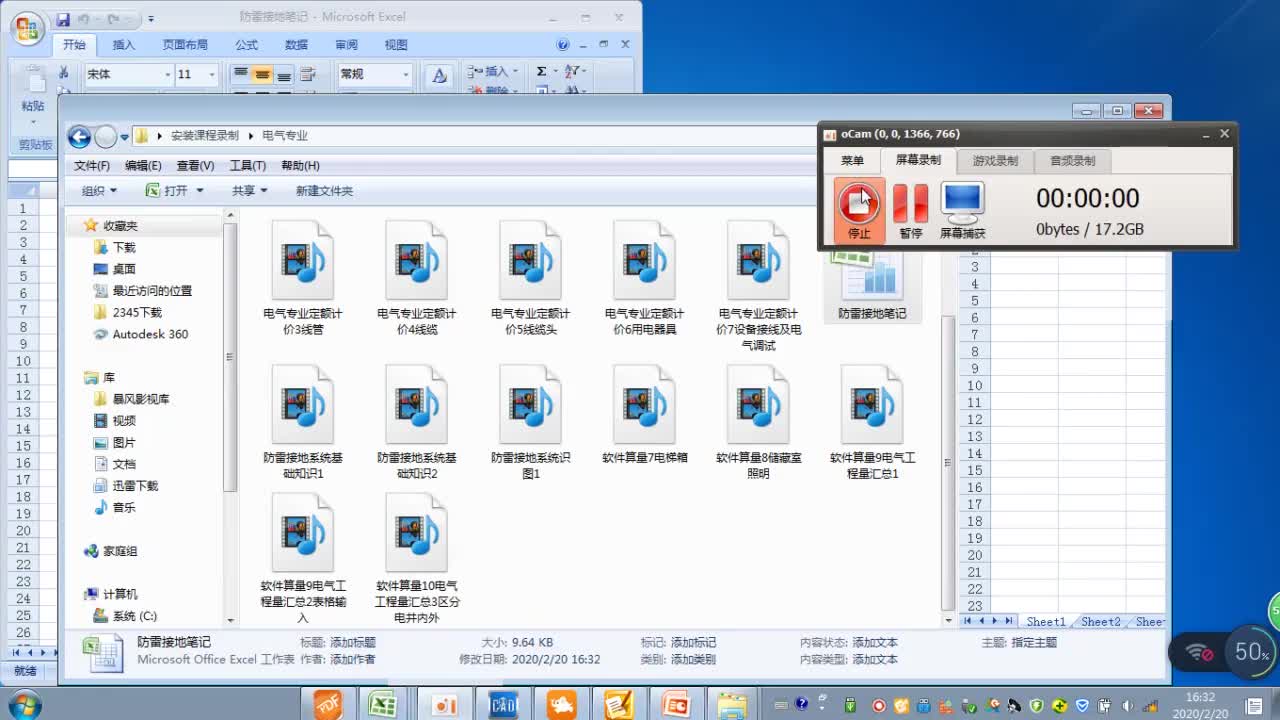Viewport: 1280px width, 720px height.
Task: Click 添加标题 in Explorer details pane
Action: pos(353,643)
